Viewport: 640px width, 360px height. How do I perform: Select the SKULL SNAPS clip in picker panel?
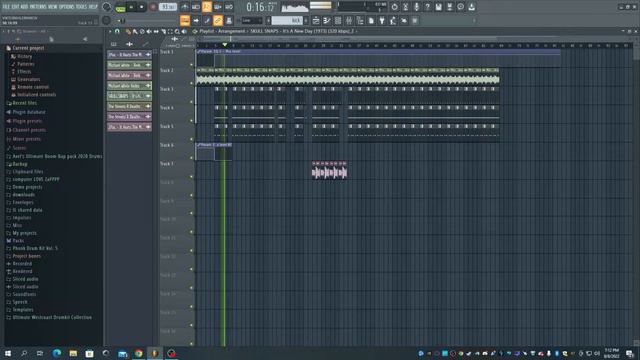(x=129, y=96)
